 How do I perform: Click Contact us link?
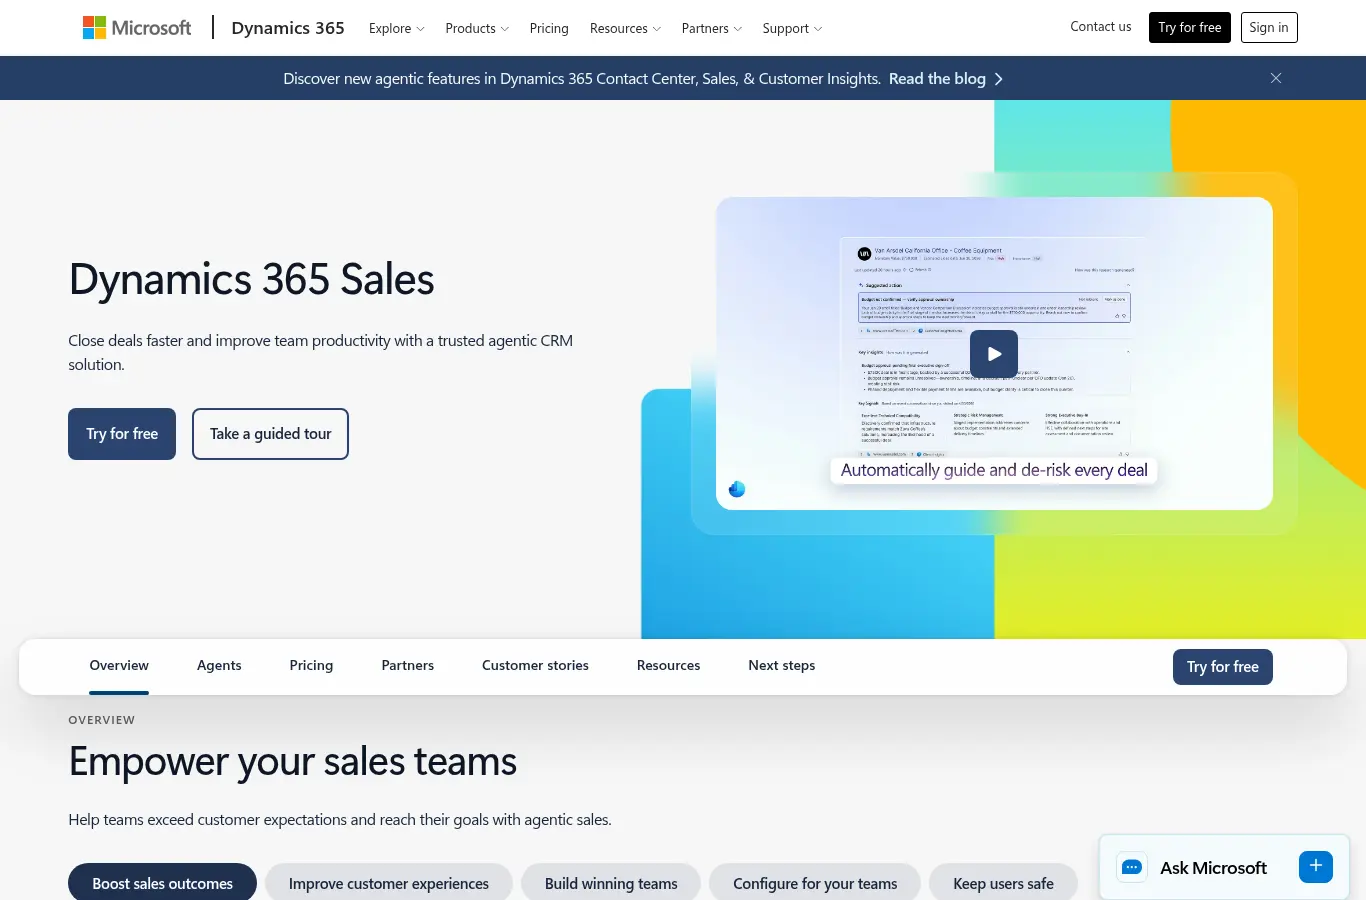[1101, 27]
